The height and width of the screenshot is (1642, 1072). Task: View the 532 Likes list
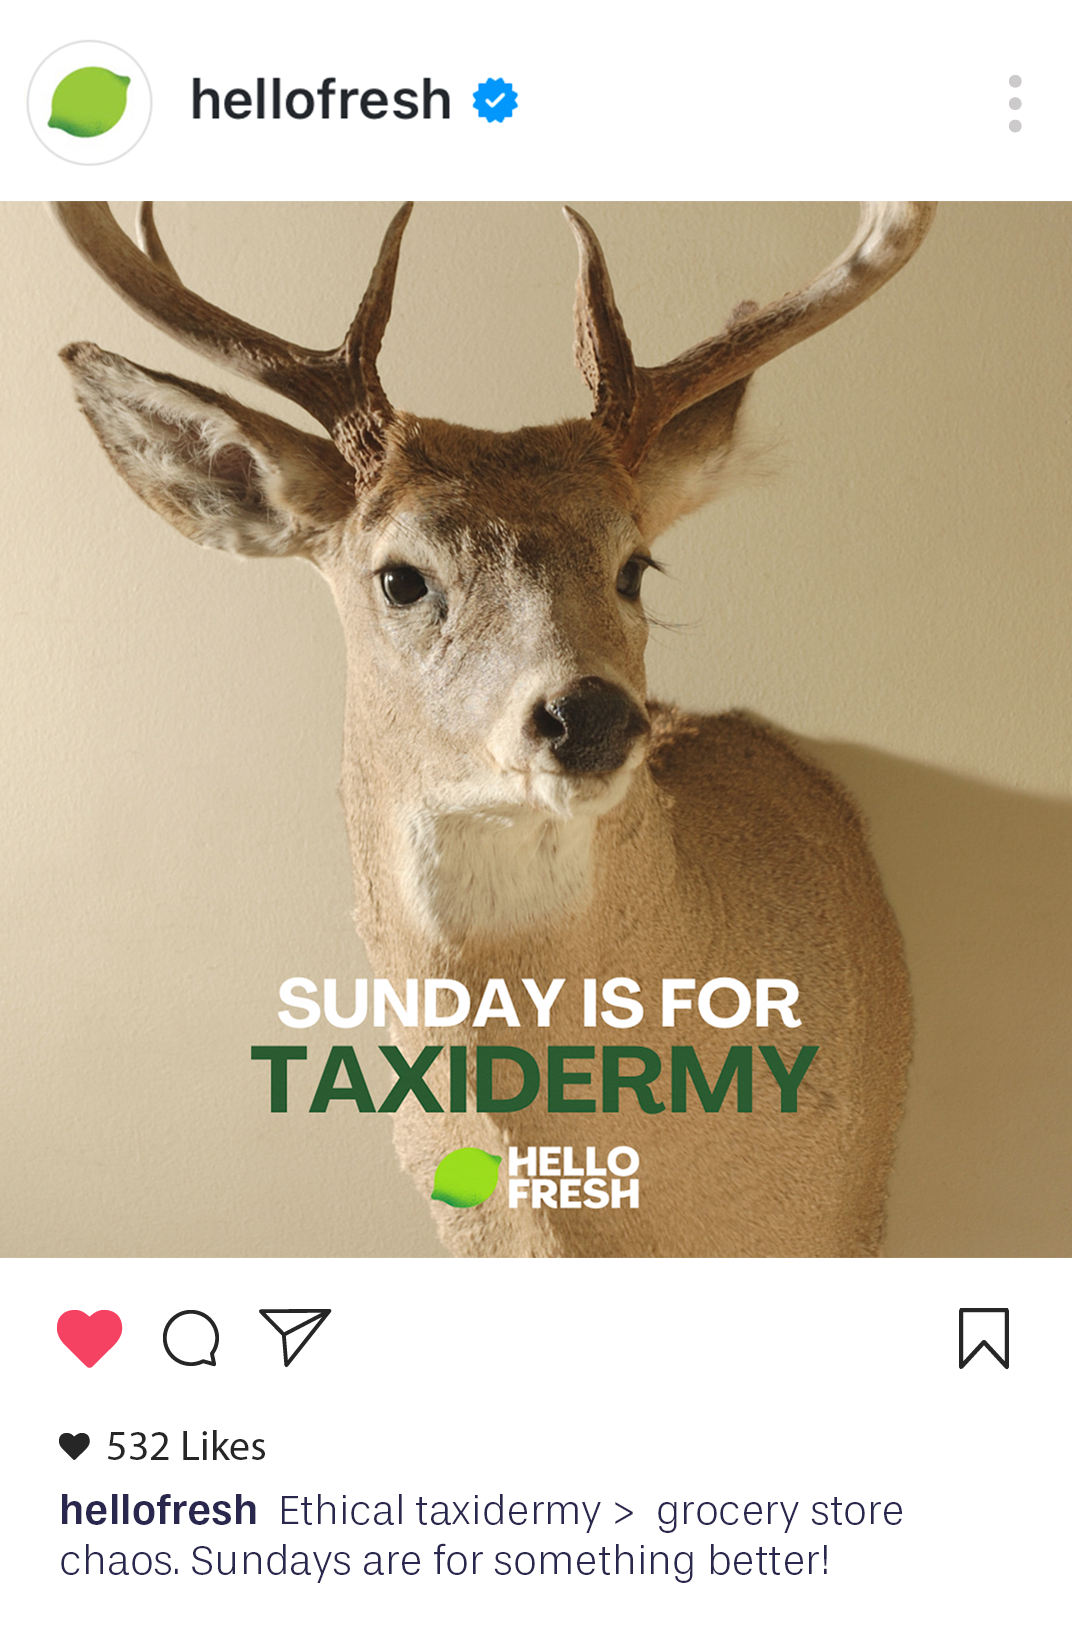point(186,1446)
